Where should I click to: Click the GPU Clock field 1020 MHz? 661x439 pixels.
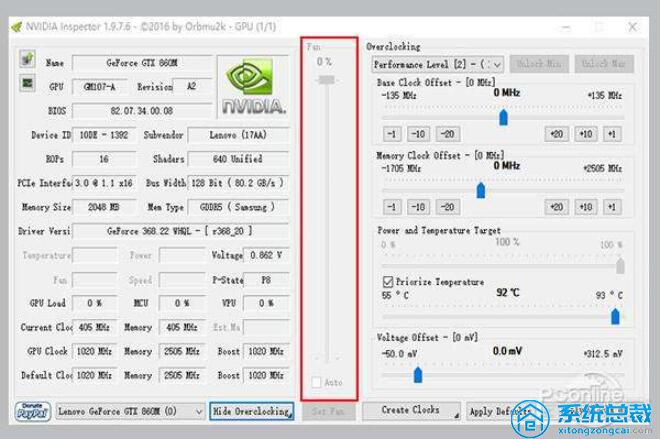tap(94, 352)
